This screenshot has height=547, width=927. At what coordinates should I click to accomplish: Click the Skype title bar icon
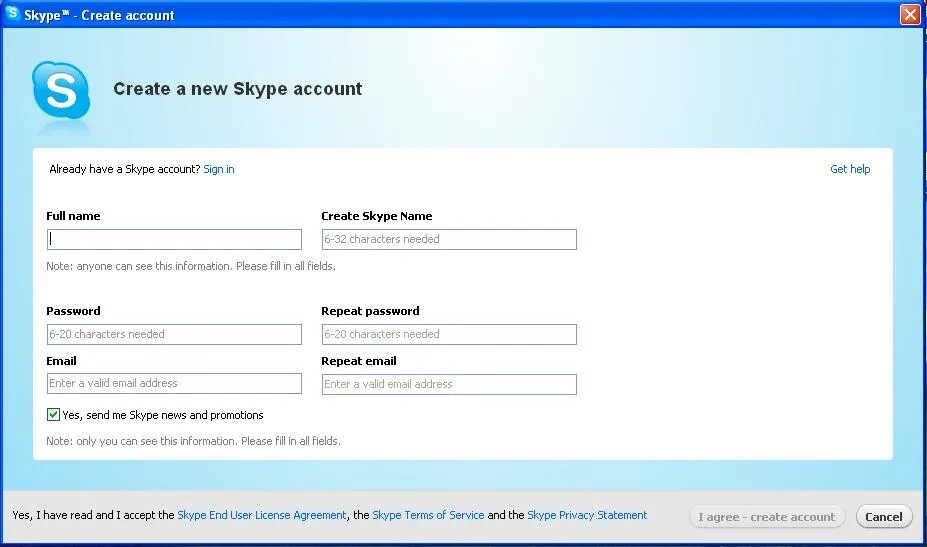(12, 13)
